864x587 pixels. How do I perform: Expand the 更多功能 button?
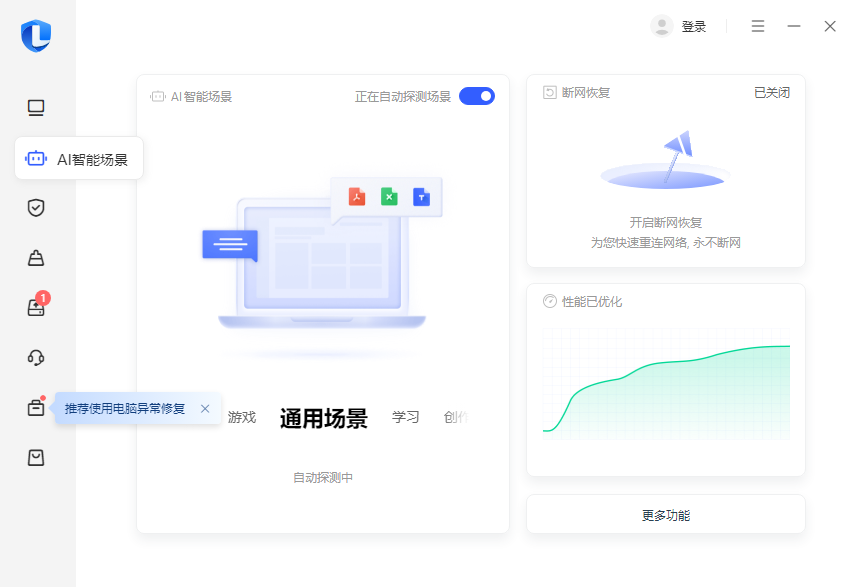(x=665, y=516)
